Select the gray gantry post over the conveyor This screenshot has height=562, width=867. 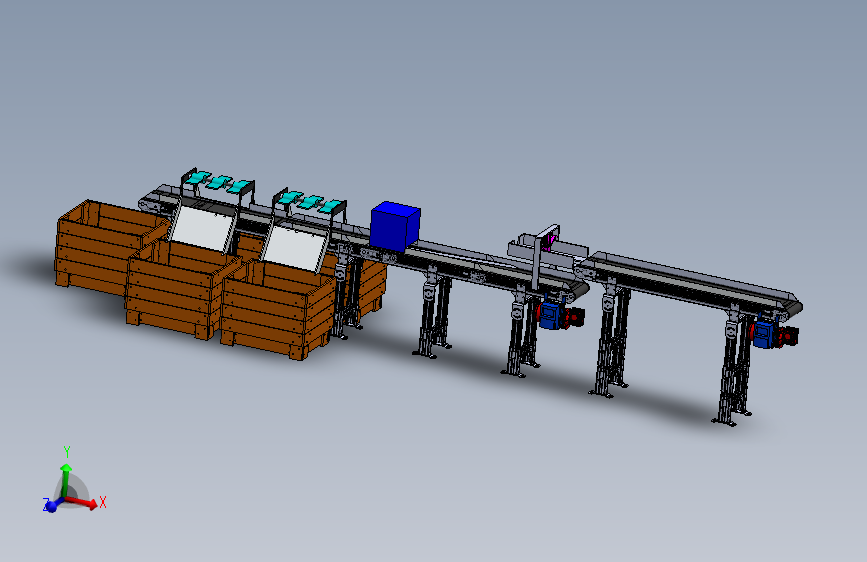coord(536,263)
